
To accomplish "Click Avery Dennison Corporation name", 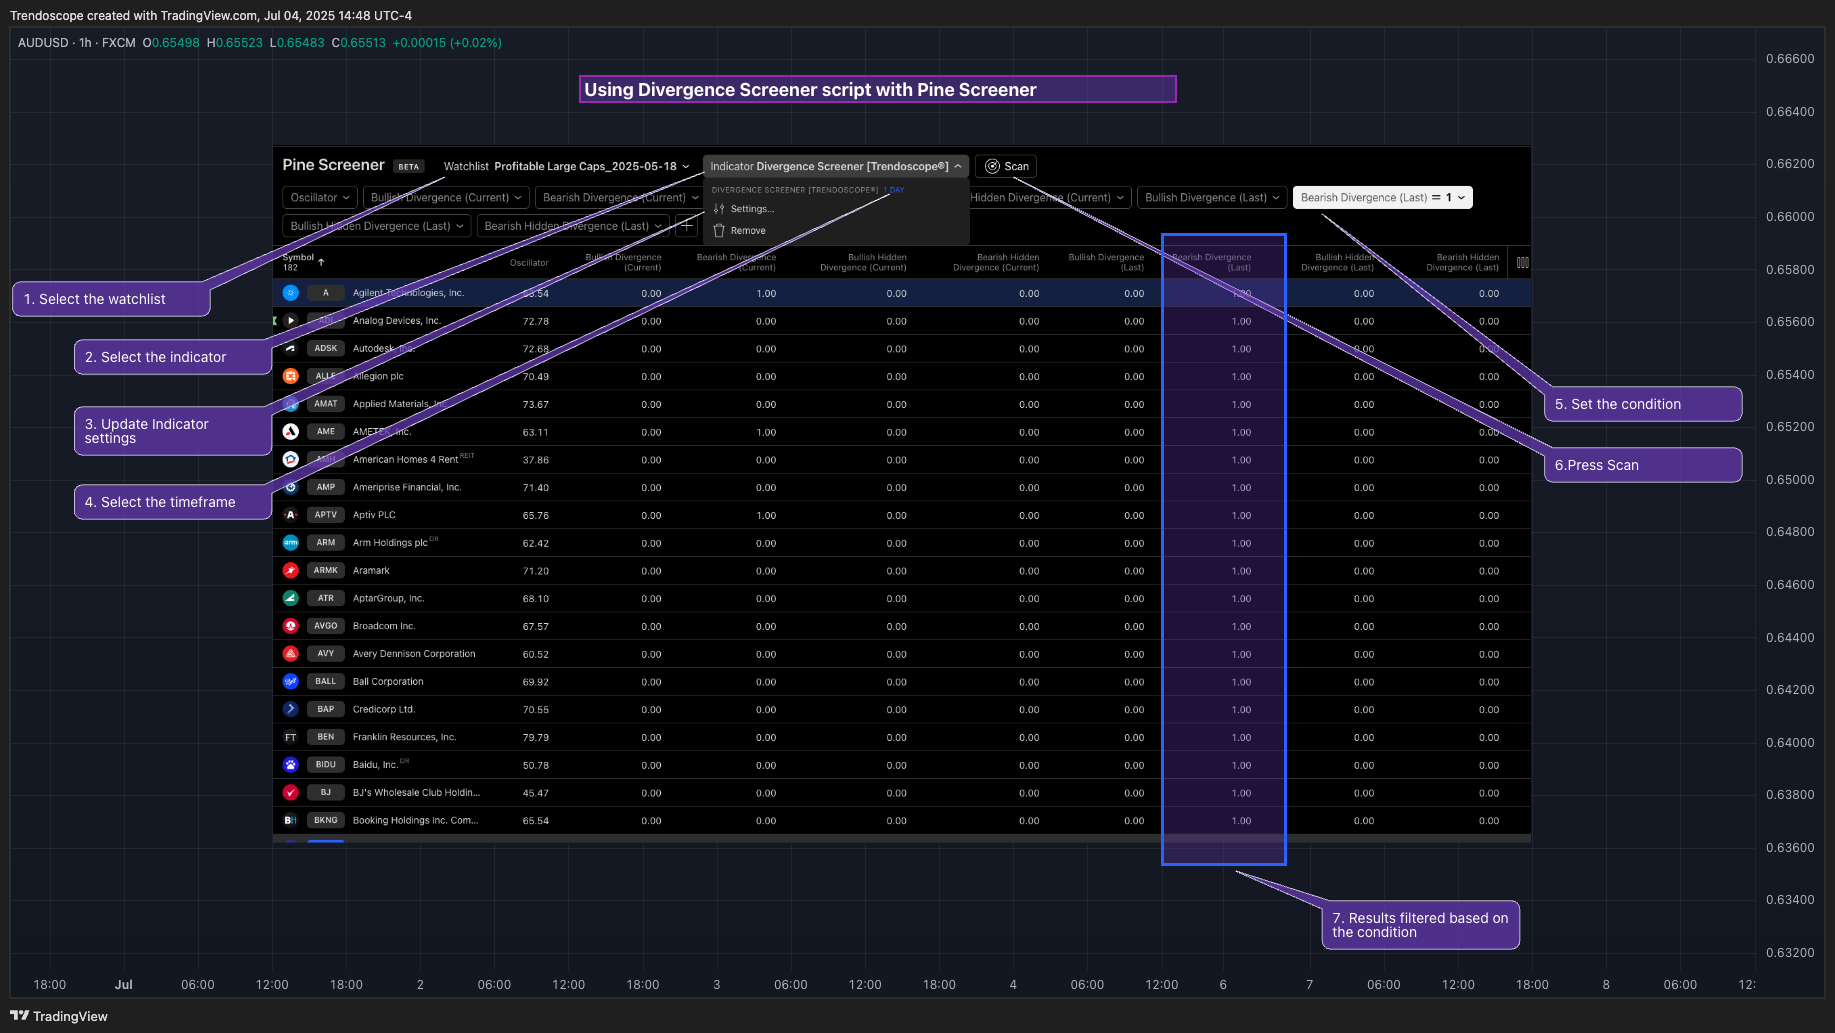I will (x=414, y=654).
